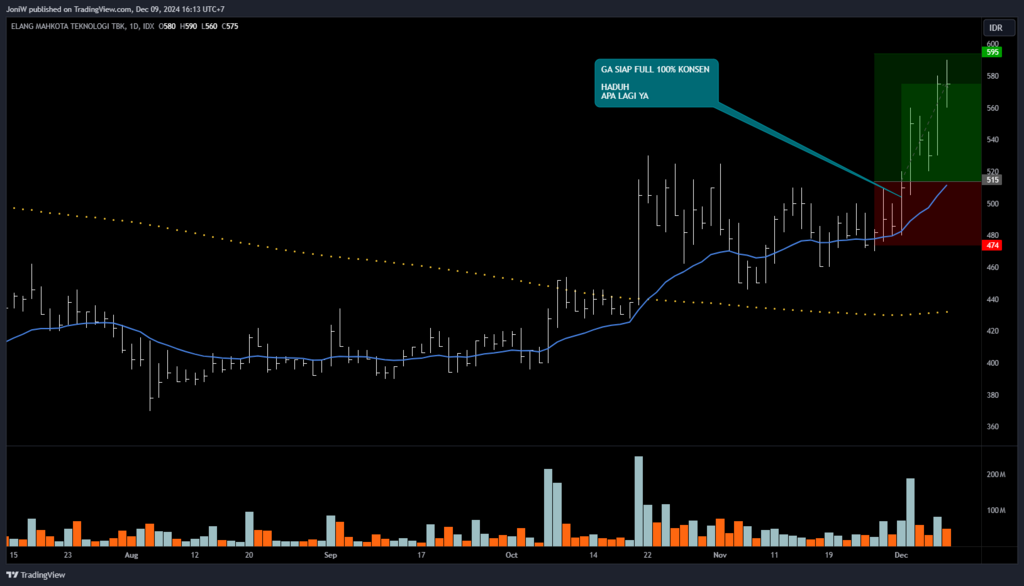Click the Oct label on the date axis
Image resolution: width=1024 pixels, height=586 pixels.
pyautogui.click(x=512, y=553)
